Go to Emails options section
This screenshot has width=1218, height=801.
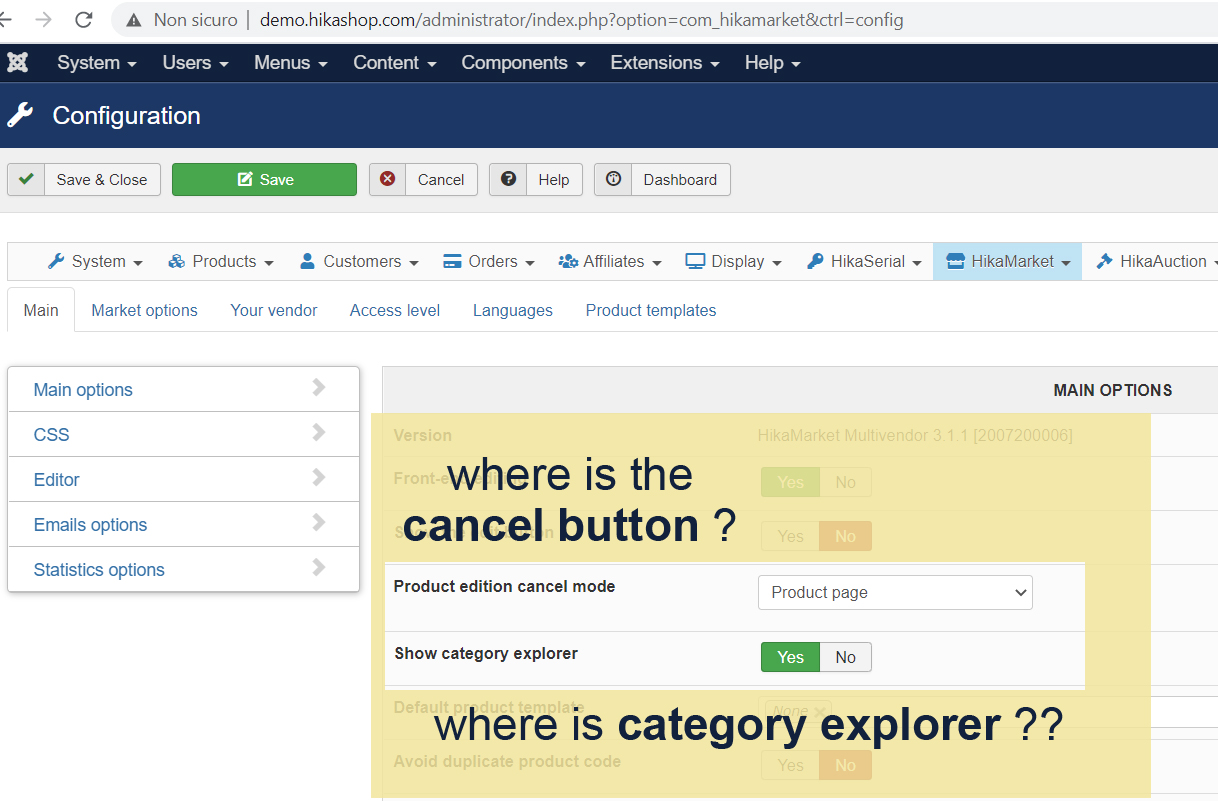(x=183, y=524)
